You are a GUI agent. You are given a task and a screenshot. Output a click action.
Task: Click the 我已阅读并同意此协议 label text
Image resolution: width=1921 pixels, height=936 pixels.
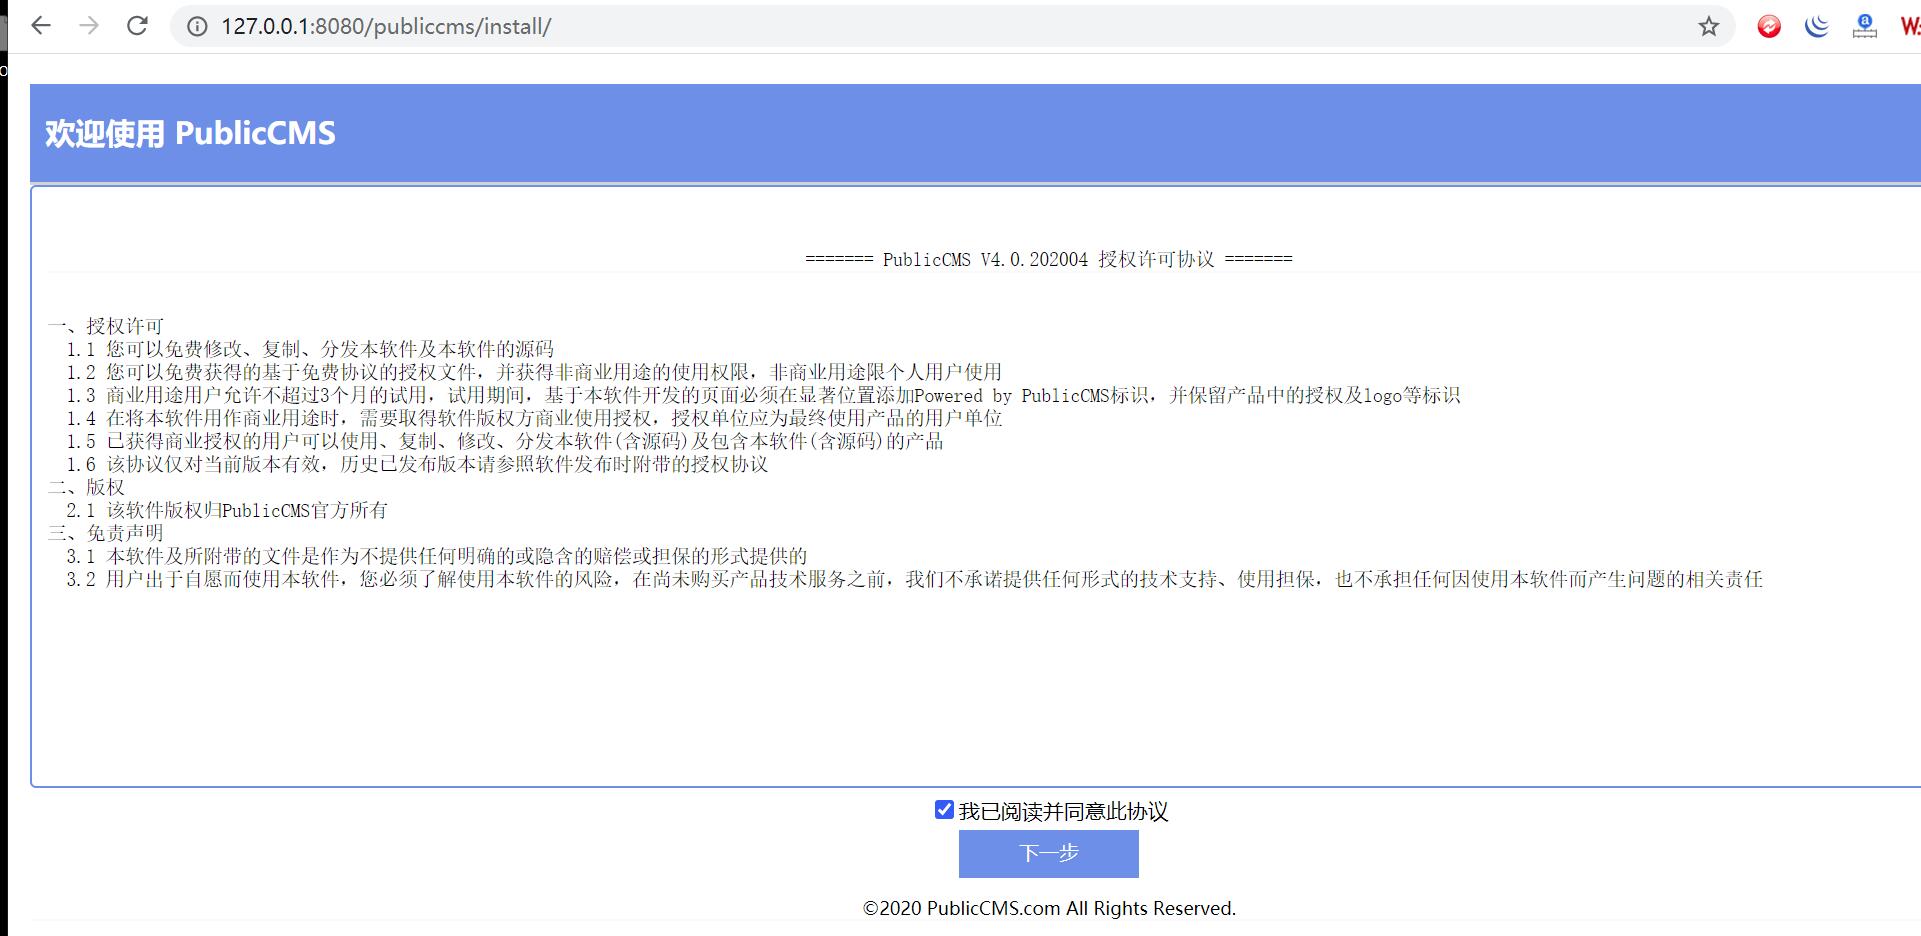click(1063, 811)
